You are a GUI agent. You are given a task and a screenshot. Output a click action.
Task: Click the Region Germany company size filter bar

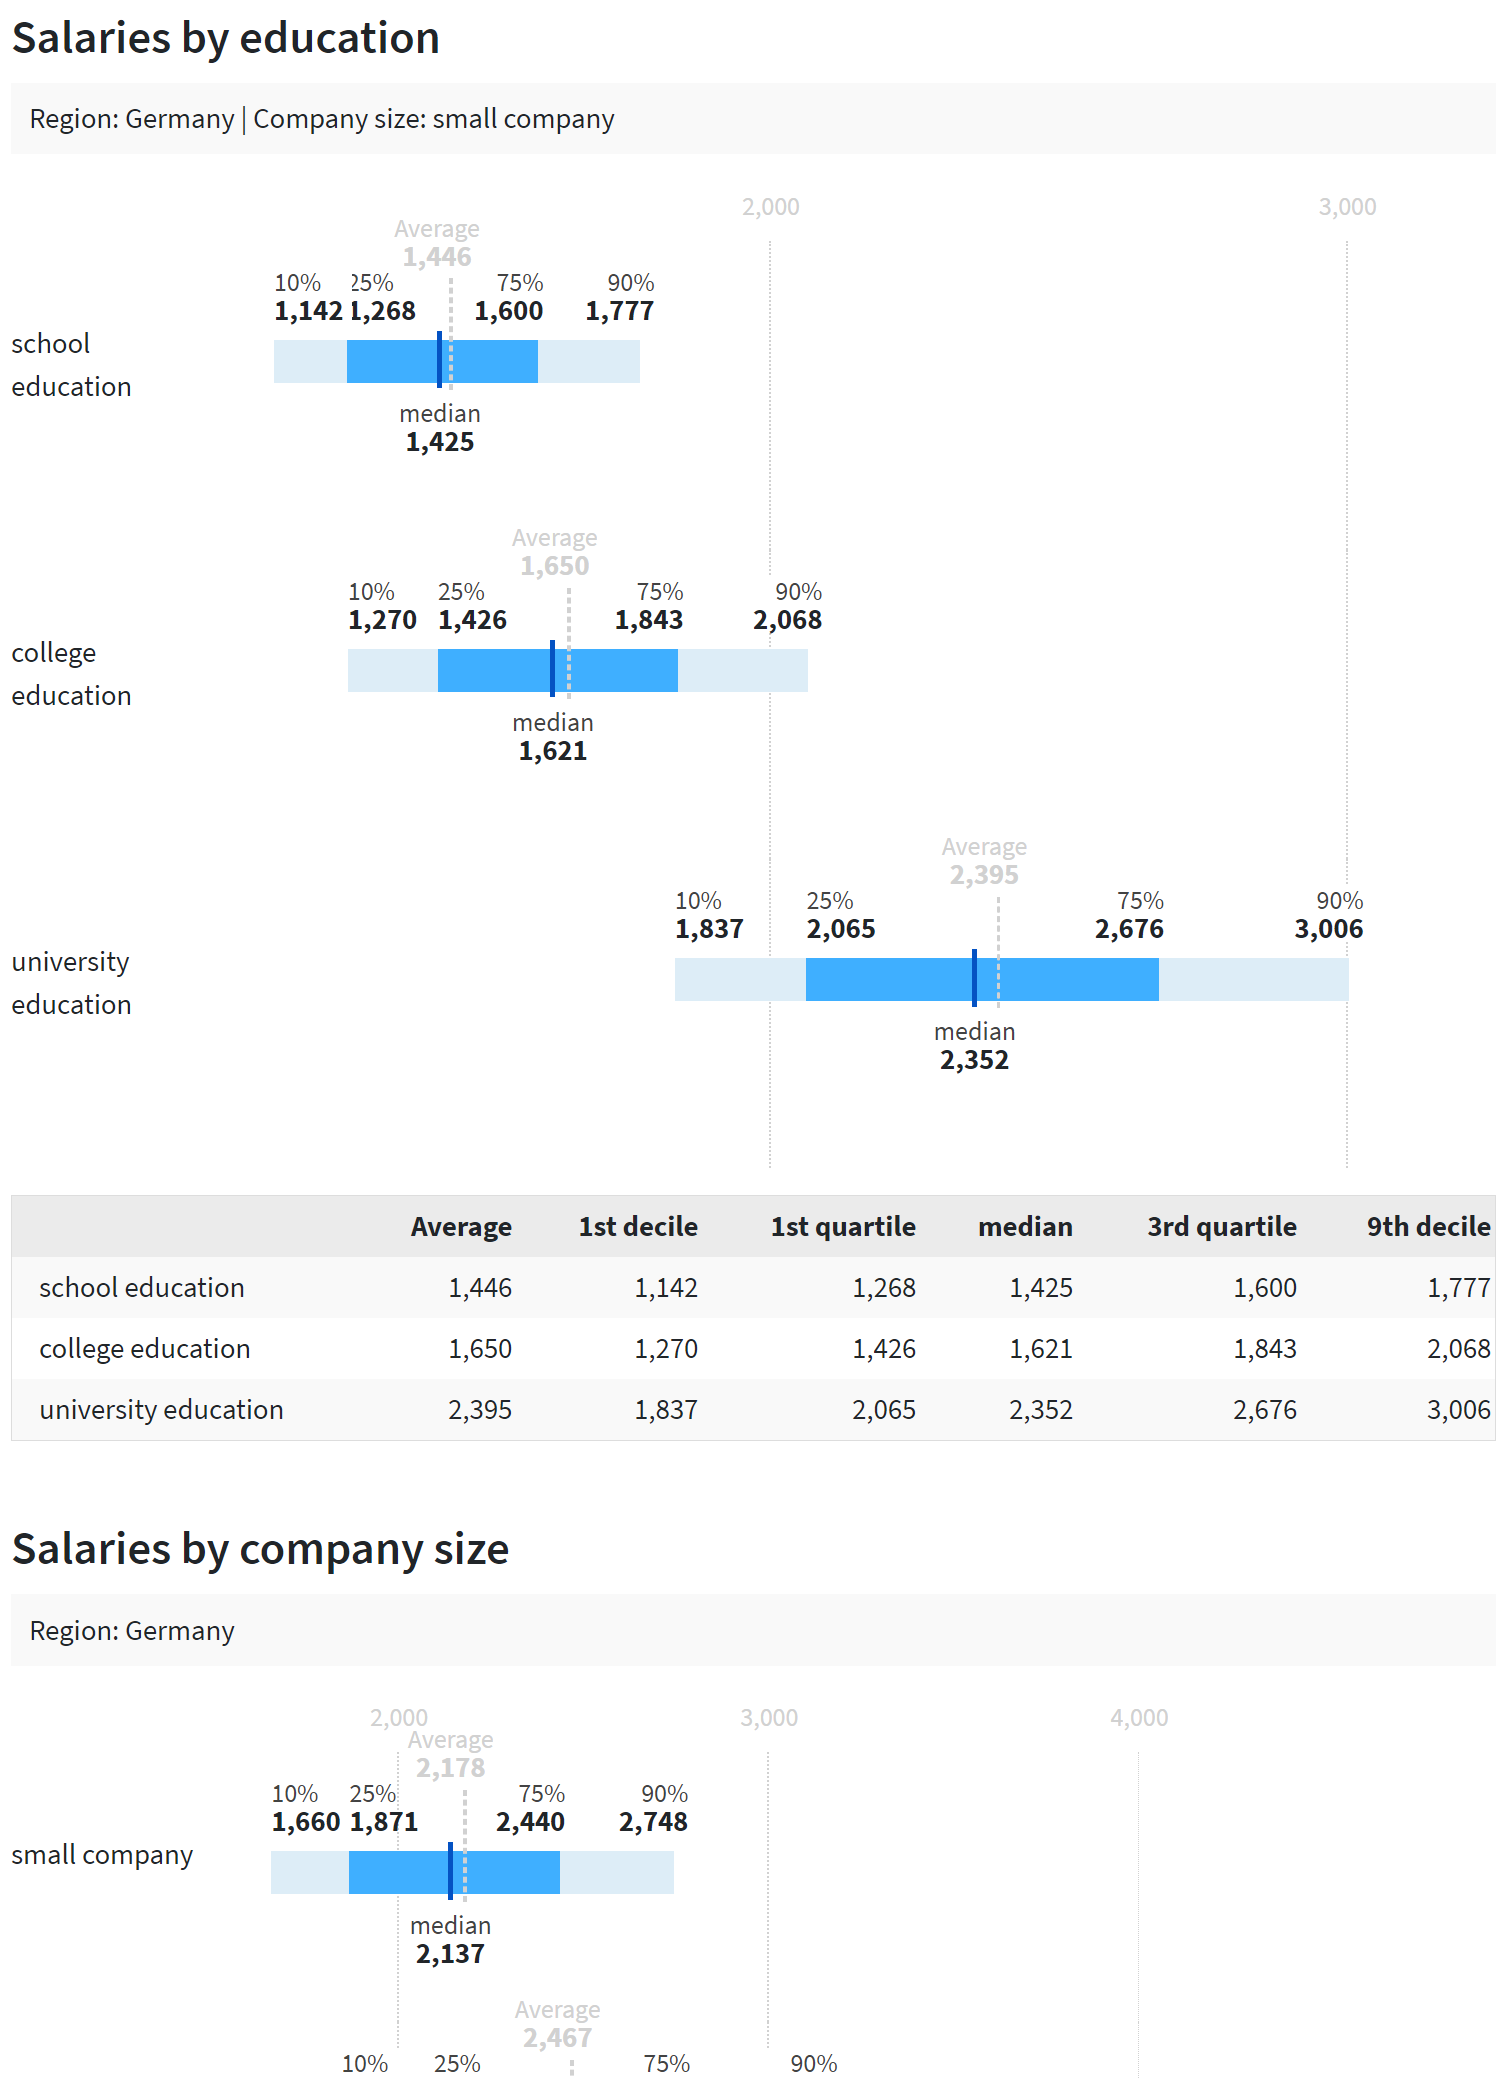[752, 119]
